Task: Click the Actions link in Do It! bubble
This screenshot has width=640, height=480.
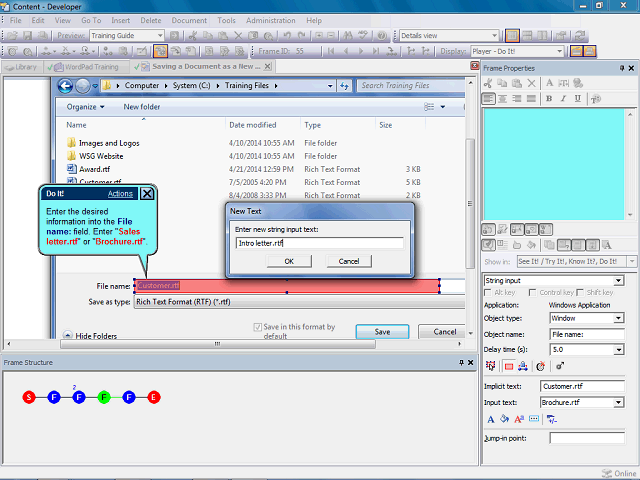Action: tap(120, 193)
